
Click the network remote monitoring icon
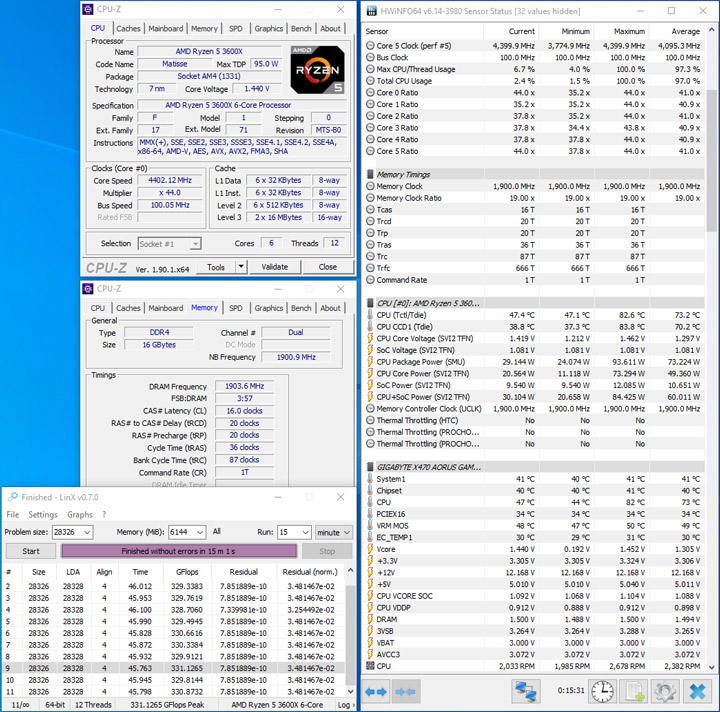pyautogui.click(x=526, y=691)
